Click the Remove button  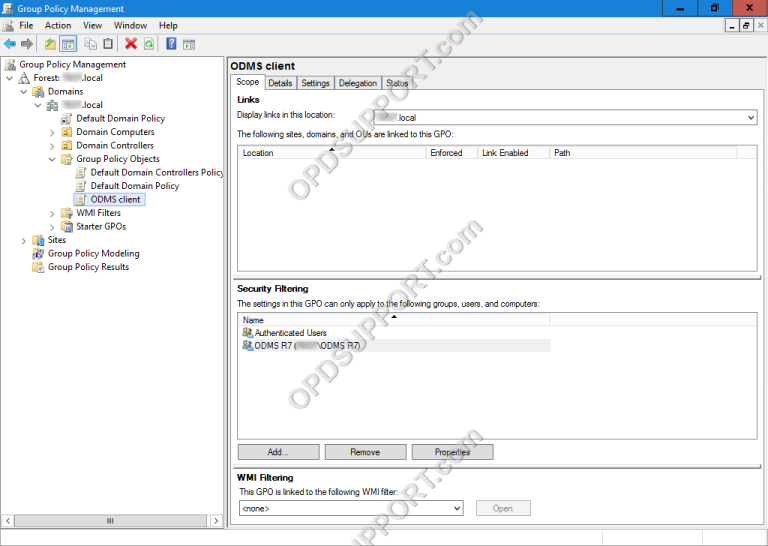[365, 452]
